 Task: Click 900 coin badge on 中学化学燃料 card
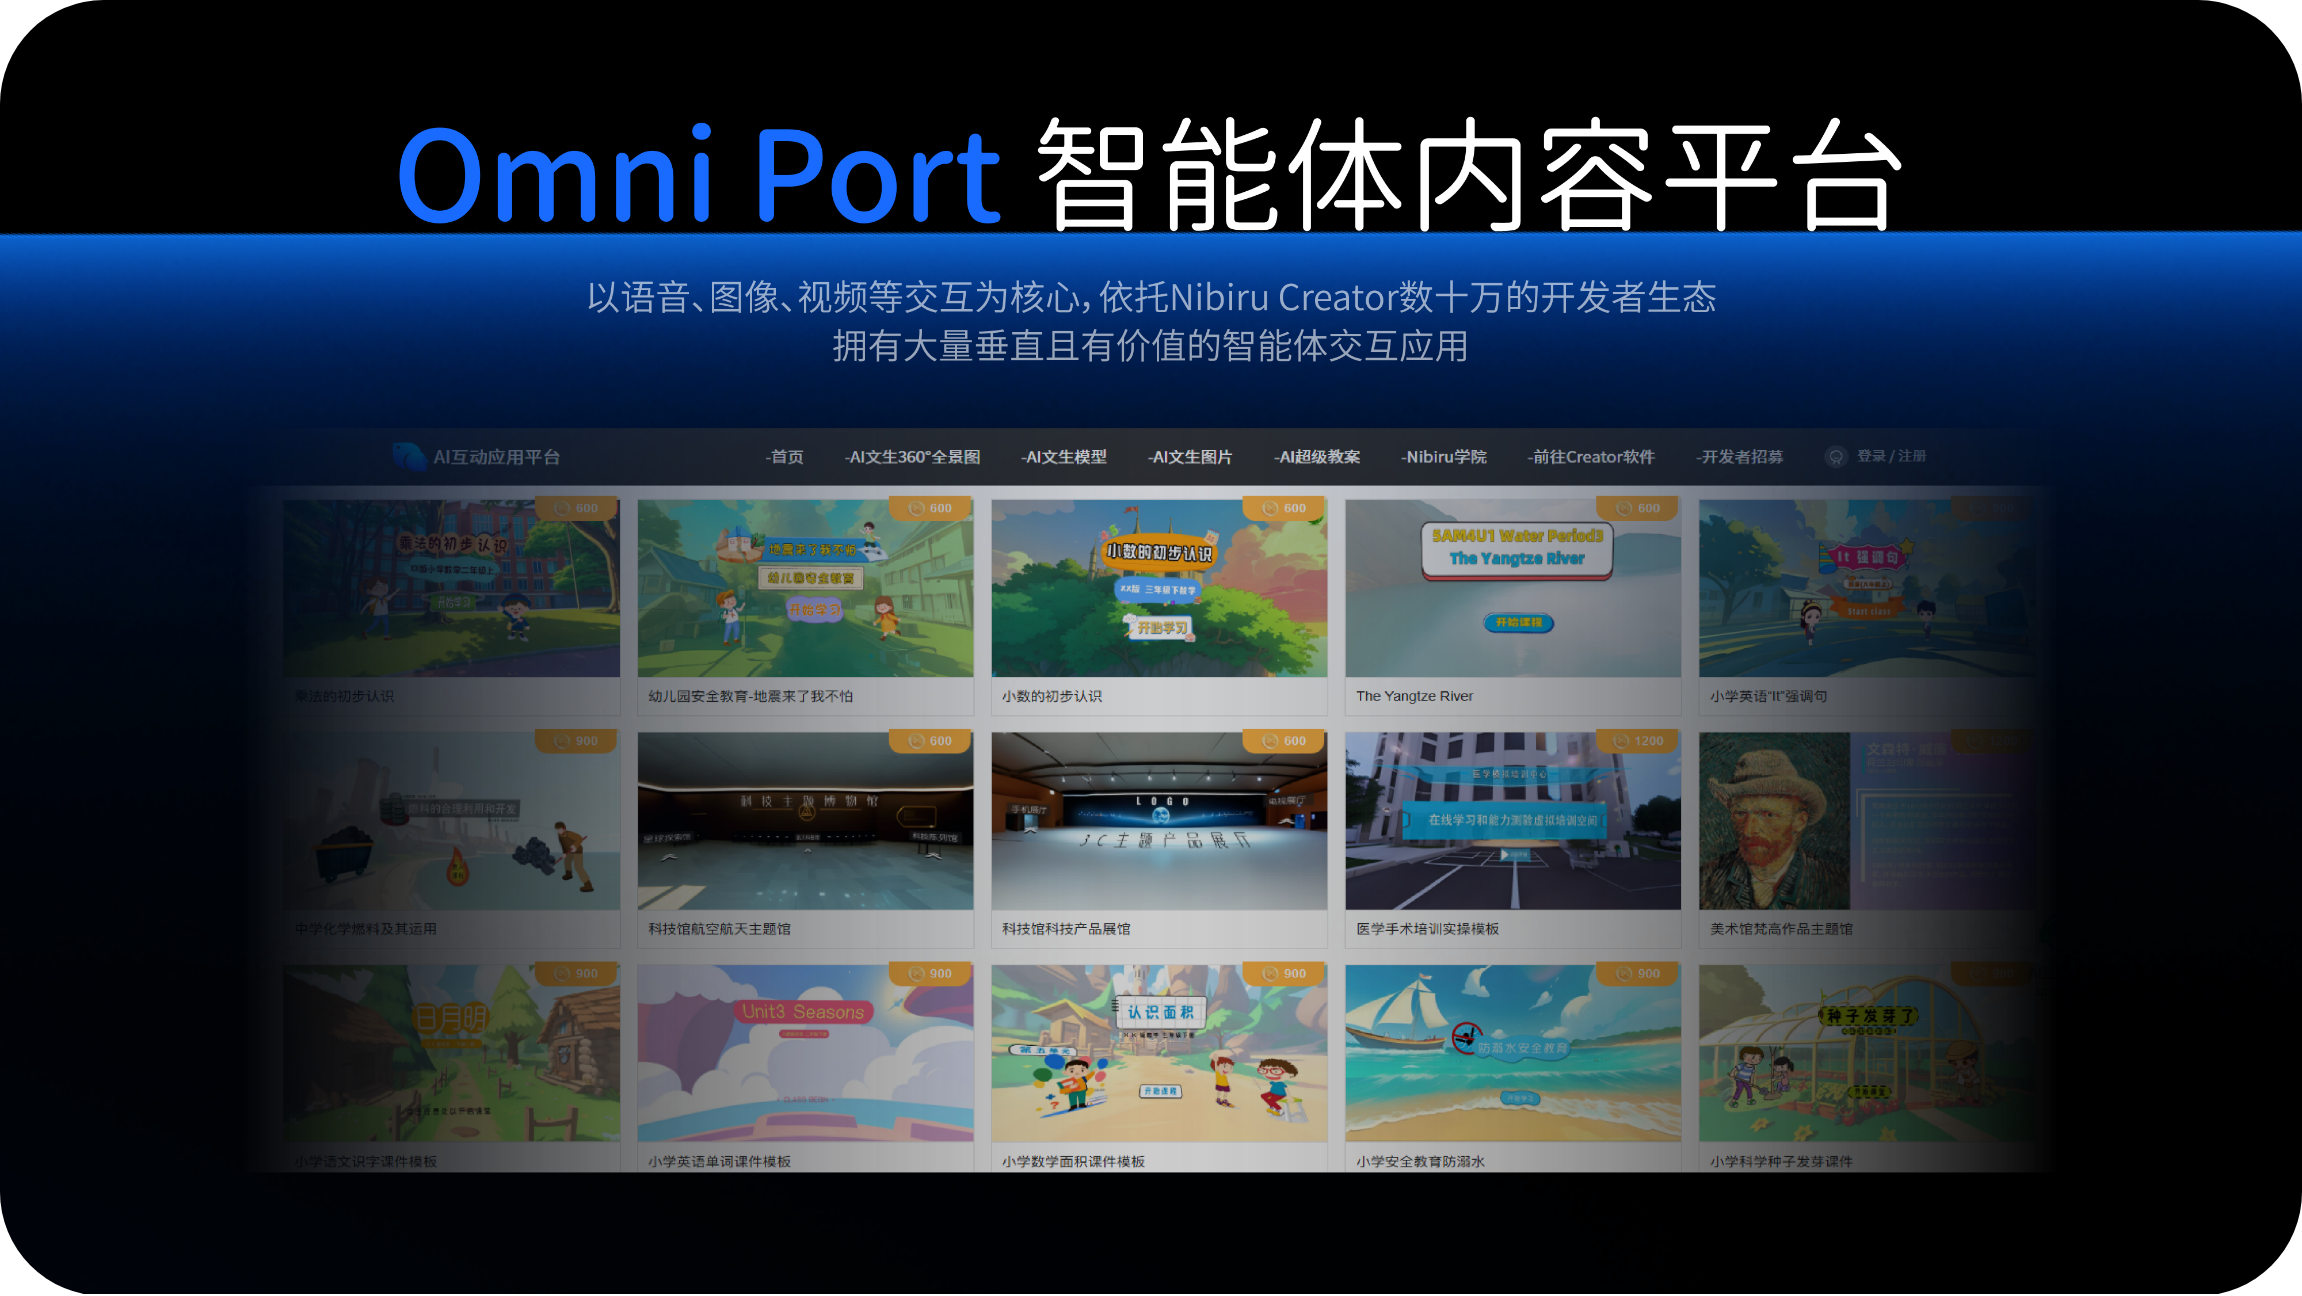click(x=577, y=741)
